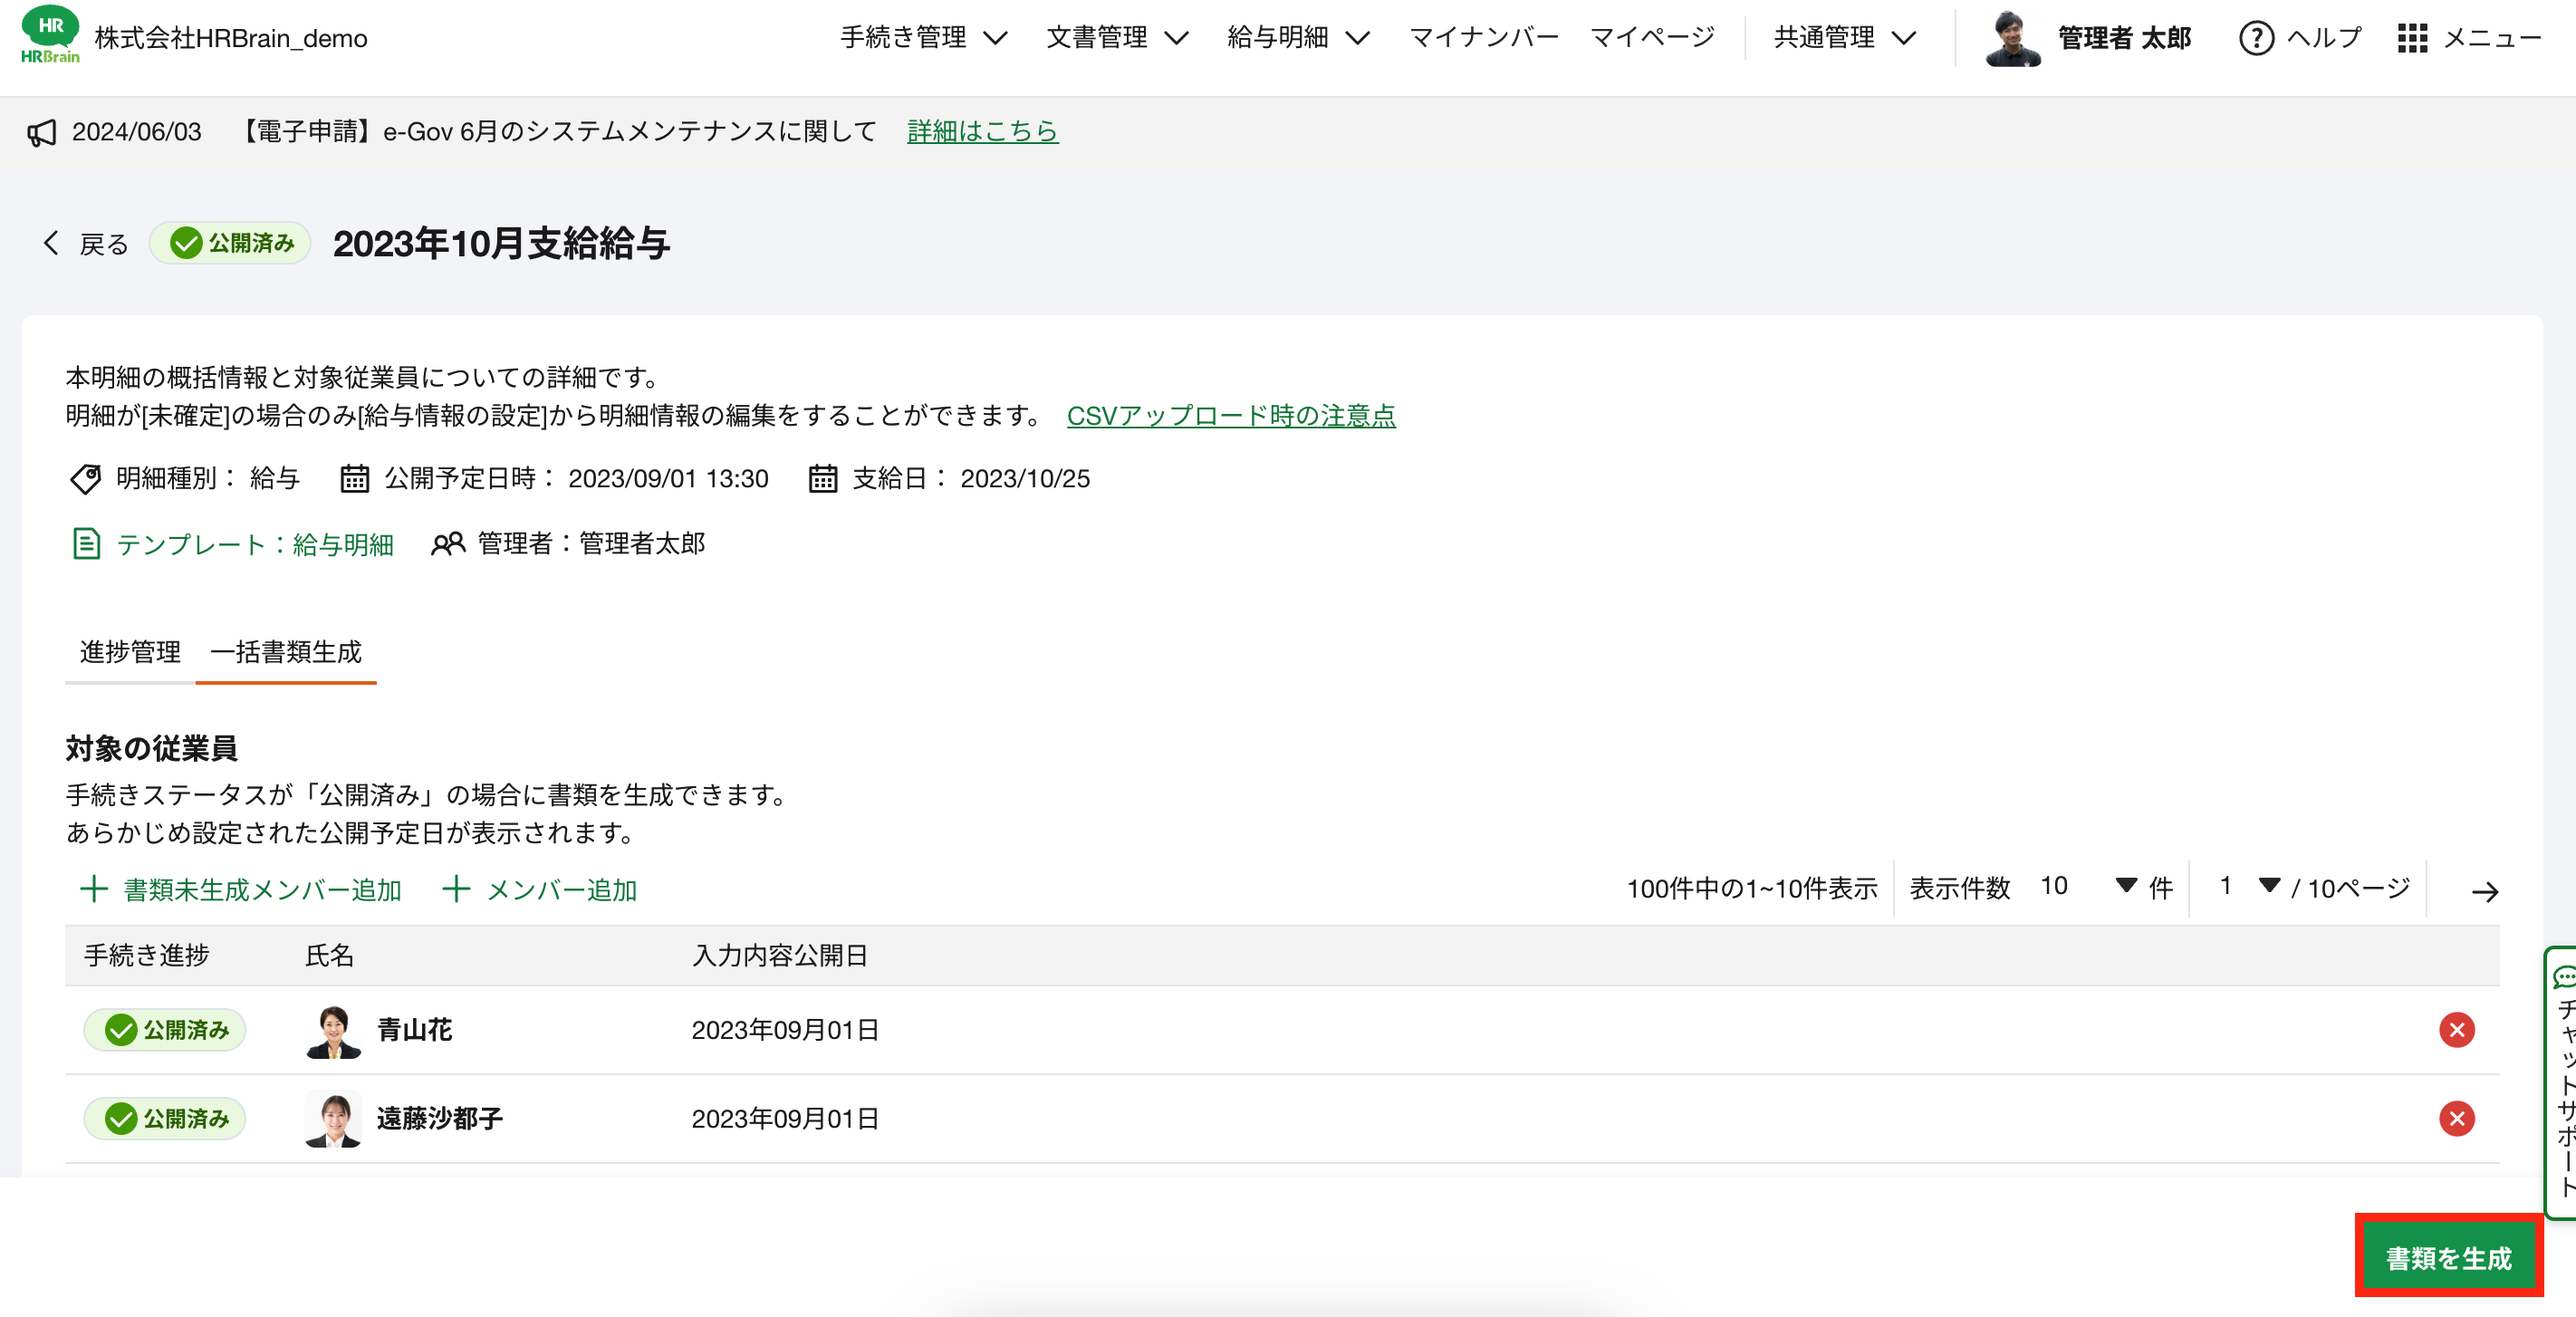Screen dimensions: 2576x1317
Task: Click page title 2023年10月支給給与
Action: coord(501,243)
